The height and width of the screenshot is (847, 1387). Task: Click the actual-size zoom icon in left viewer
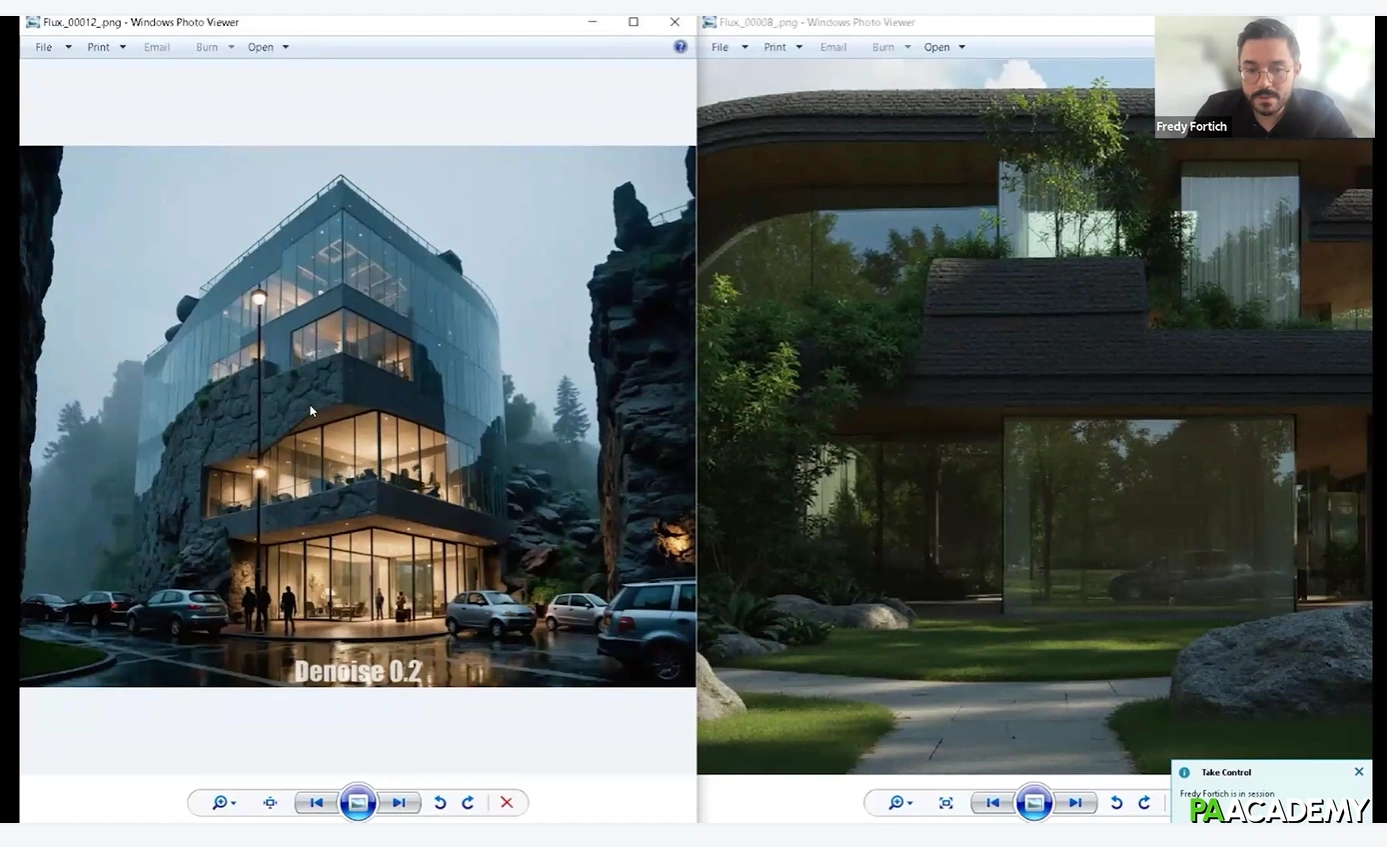point(269,802)
